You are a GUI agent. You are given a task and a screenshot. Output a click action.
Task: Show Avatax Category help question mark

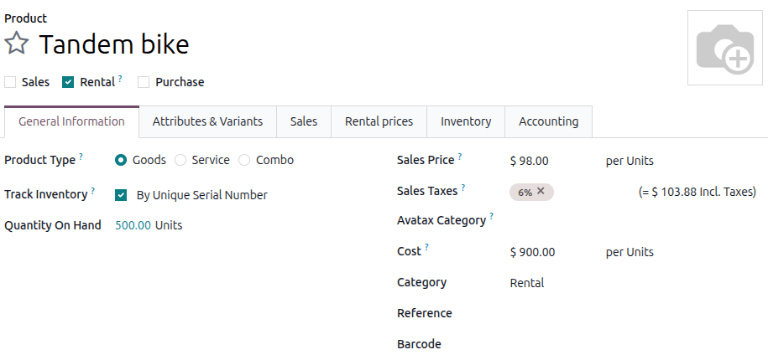click(x=491, y=216)
